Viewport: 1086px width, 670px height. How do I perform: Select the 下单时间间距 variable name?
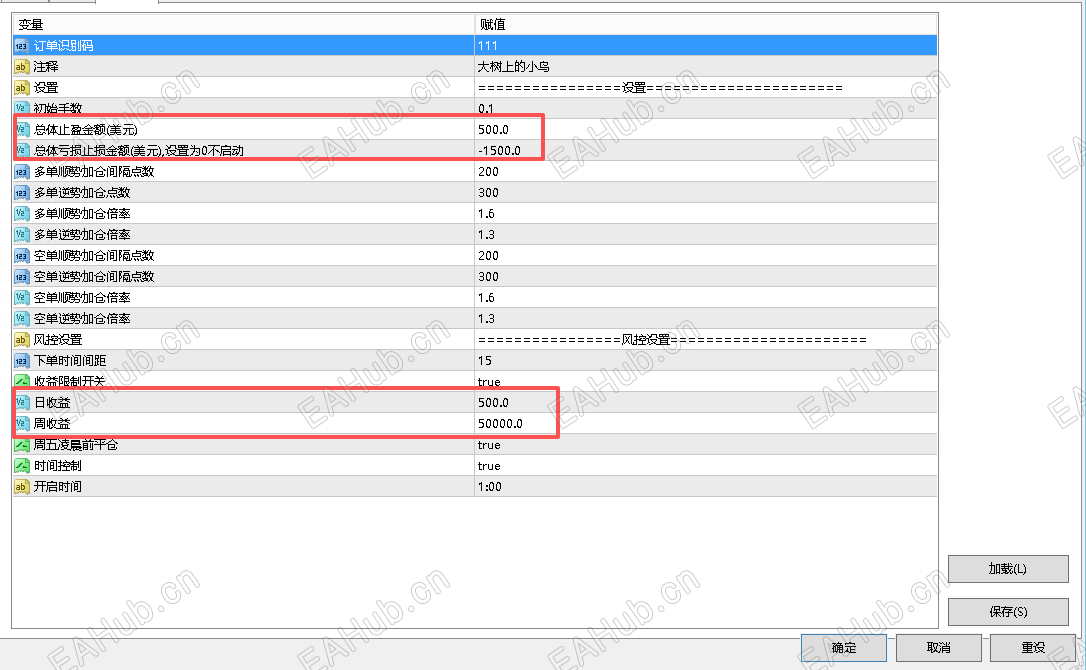point(70,361)
